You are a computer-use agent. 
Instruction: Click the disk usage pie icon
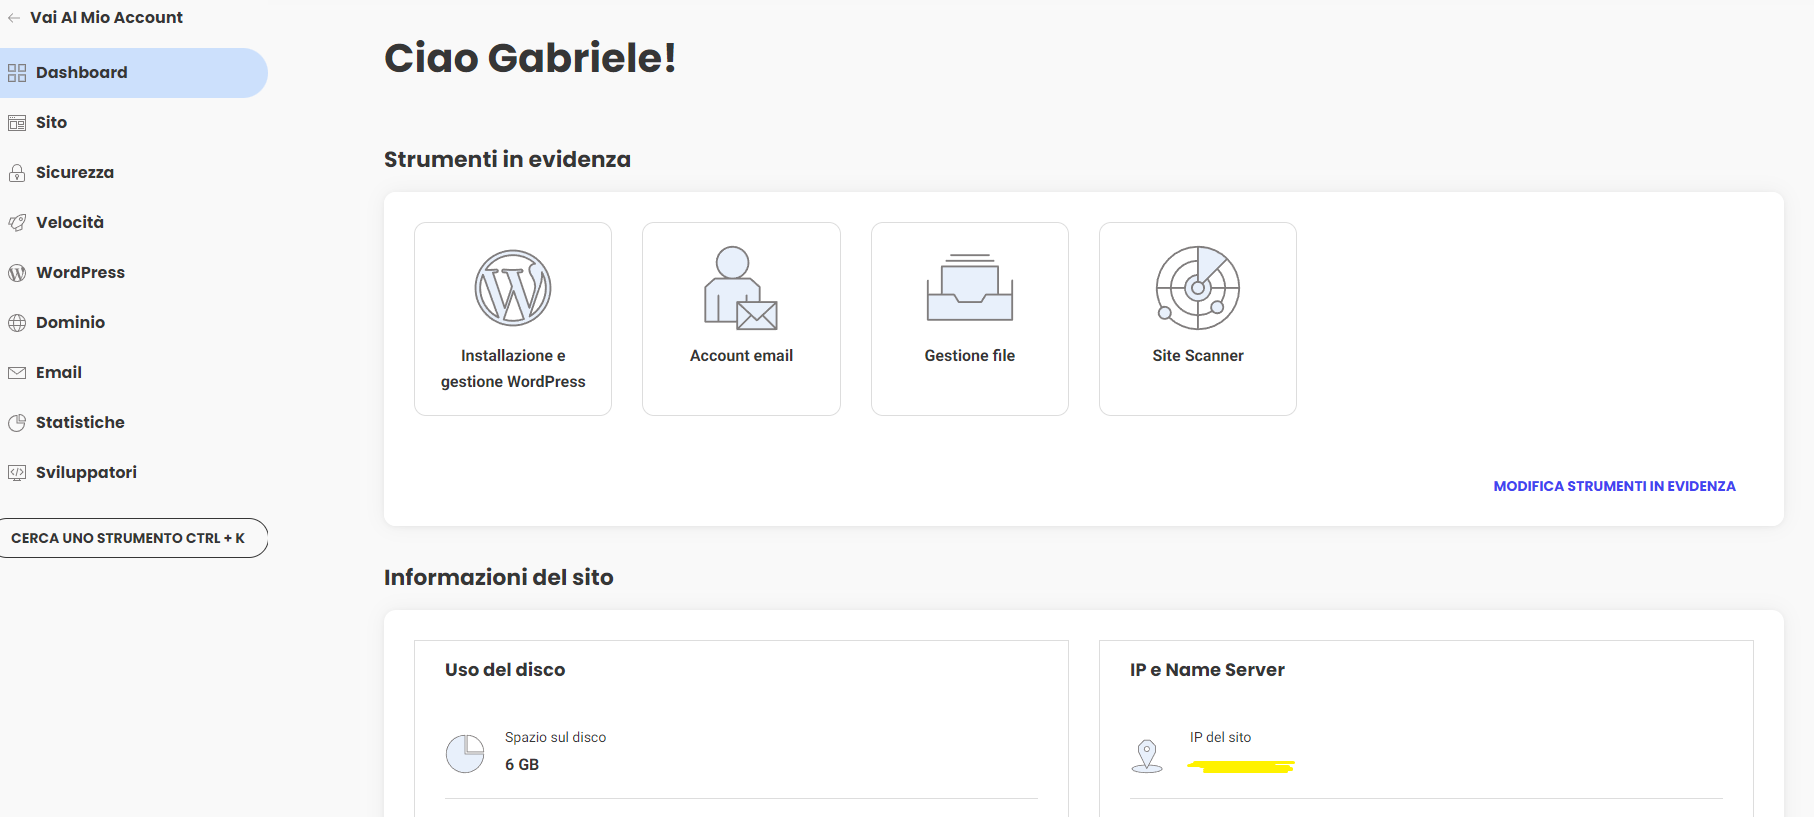click(x=465, y=753)
